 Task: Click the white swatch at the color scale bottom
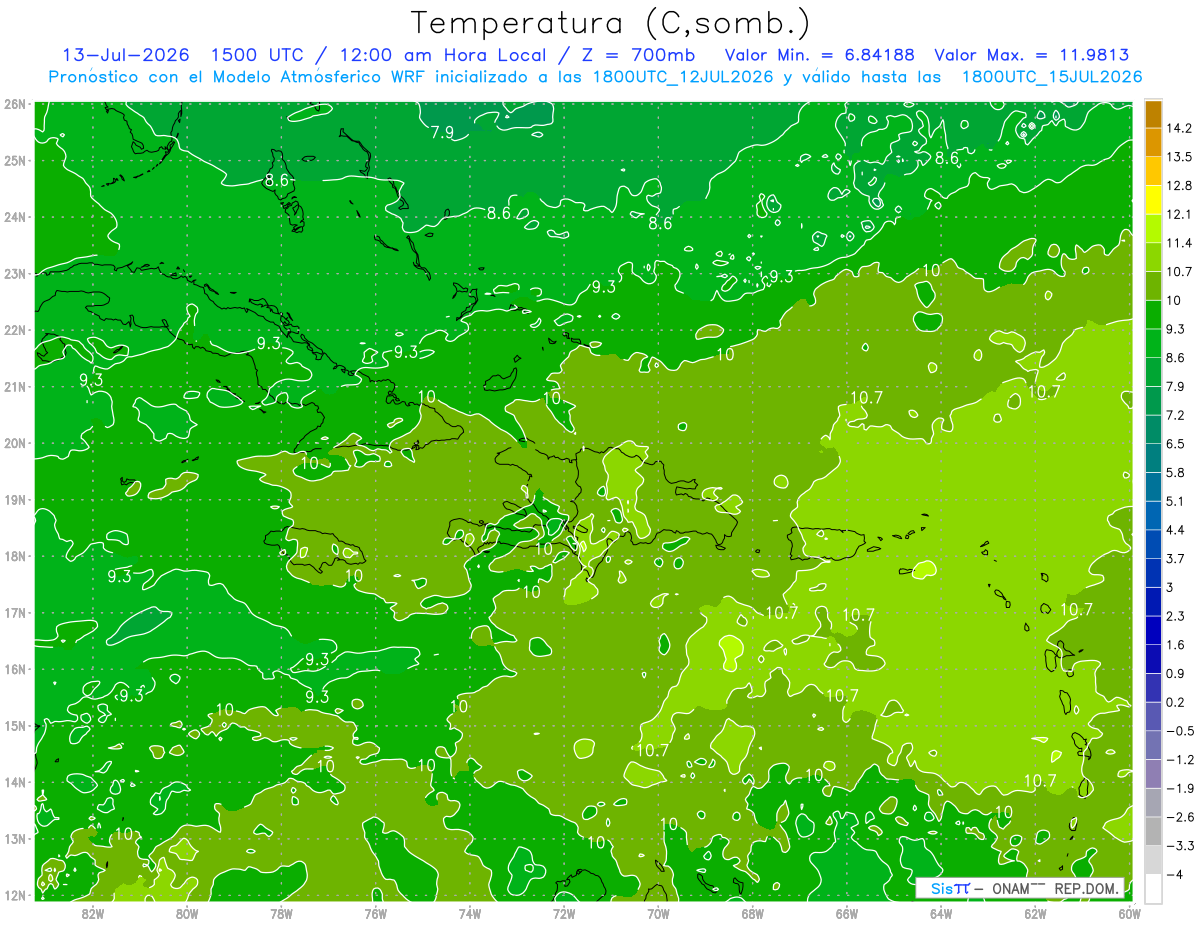tap(1153, 888)
